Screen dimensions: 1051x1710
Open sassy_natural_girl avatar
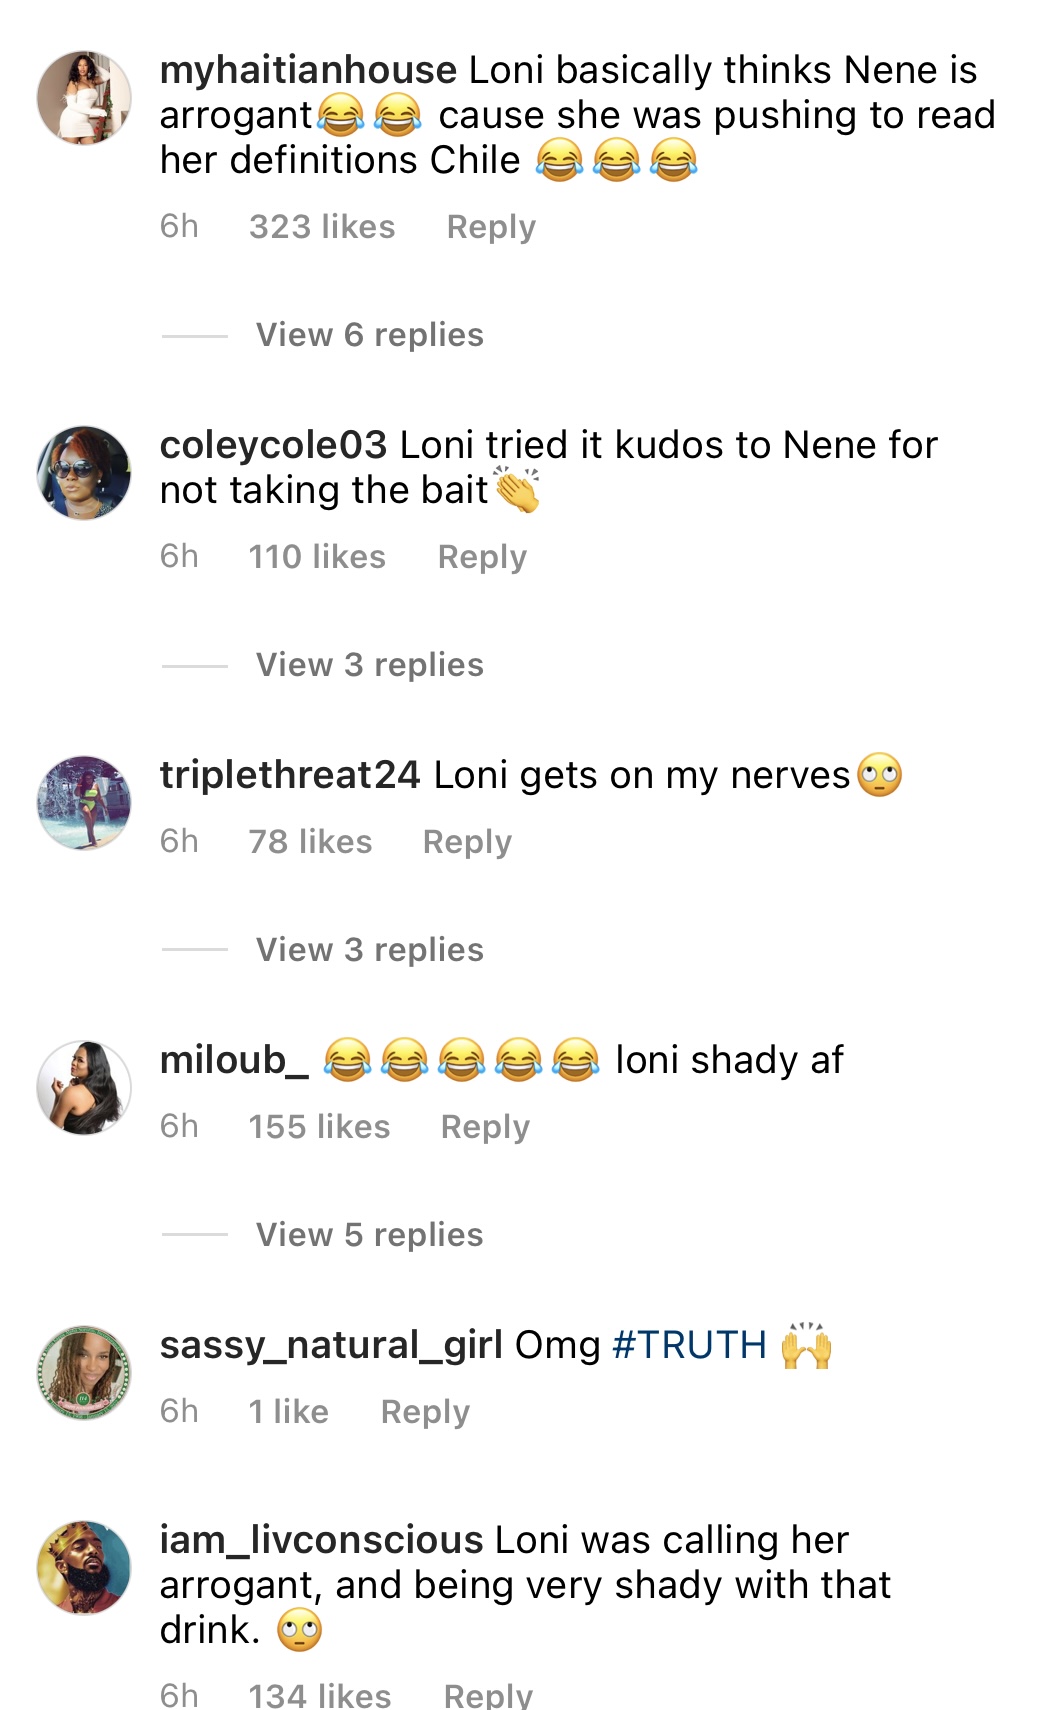coord(84,1373)
